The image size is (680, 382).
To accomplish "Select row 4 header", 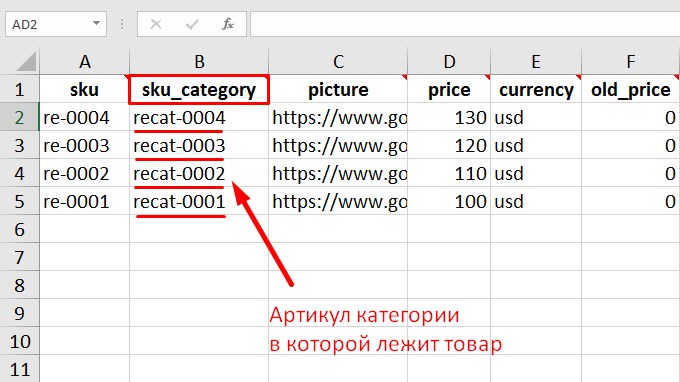I will click(20, 173).
